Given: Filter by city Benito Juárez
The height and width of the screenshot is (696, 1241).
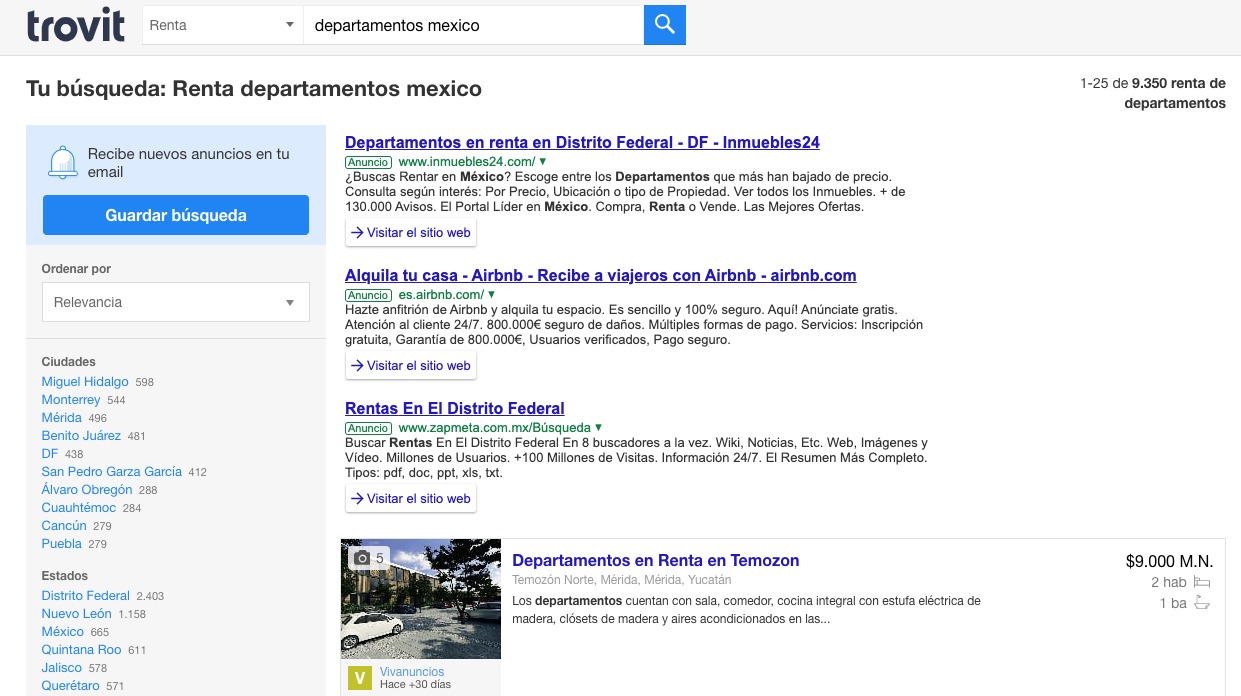Looking at the screenshot, I should tap(81, 436).
